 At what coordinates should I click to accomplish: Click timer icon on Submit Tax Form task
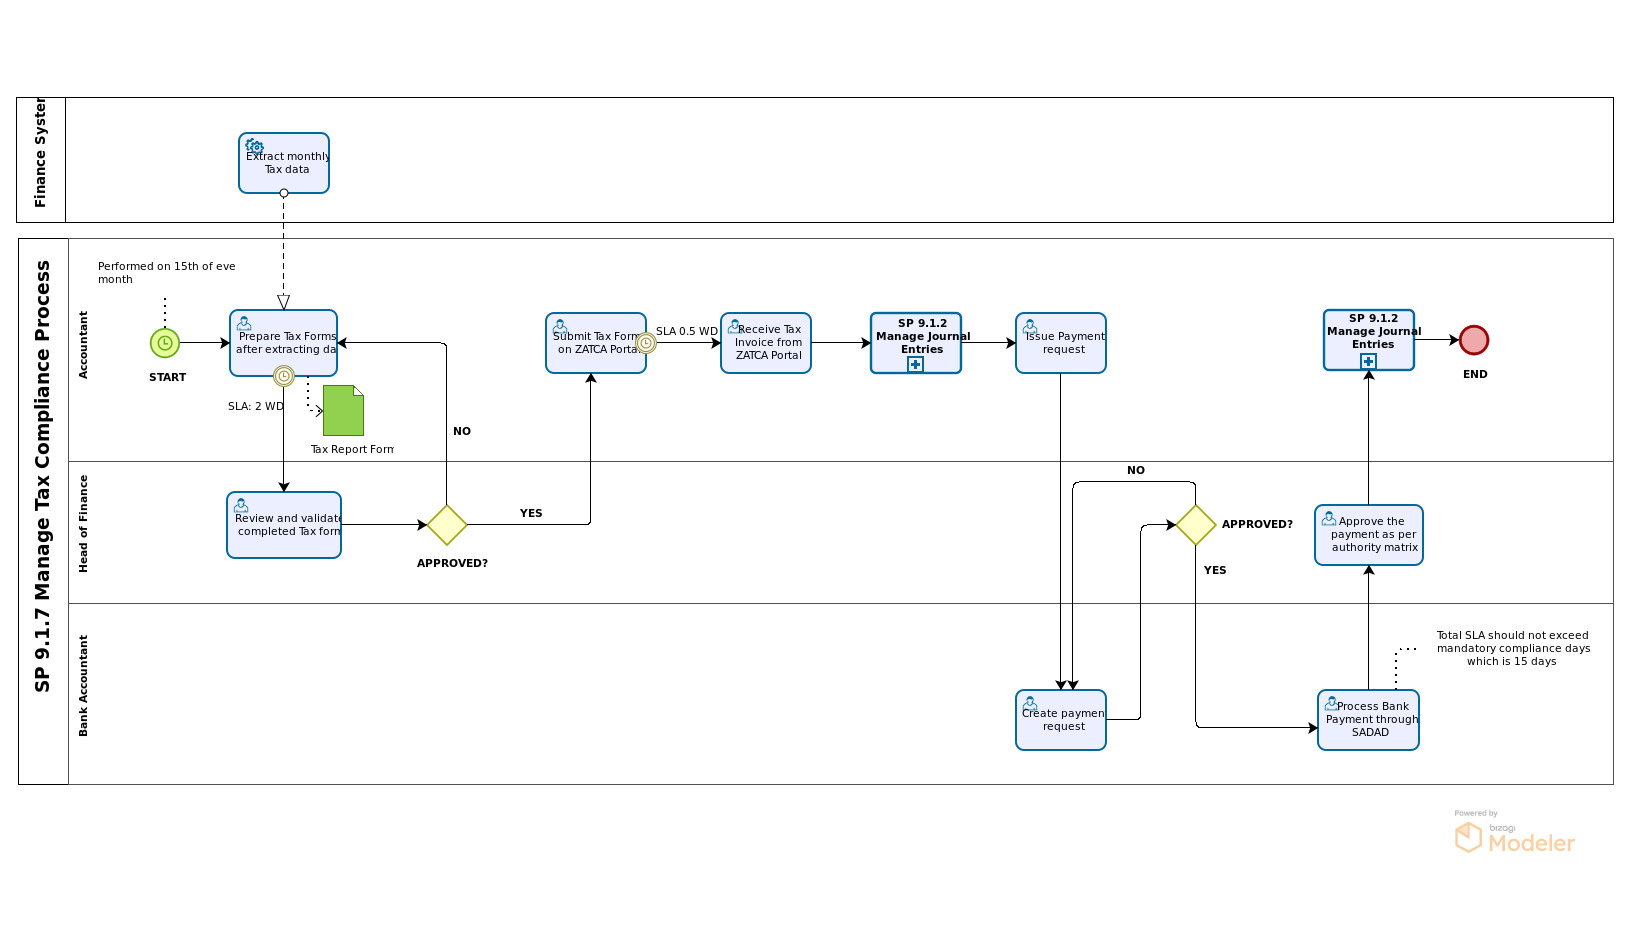646,343
